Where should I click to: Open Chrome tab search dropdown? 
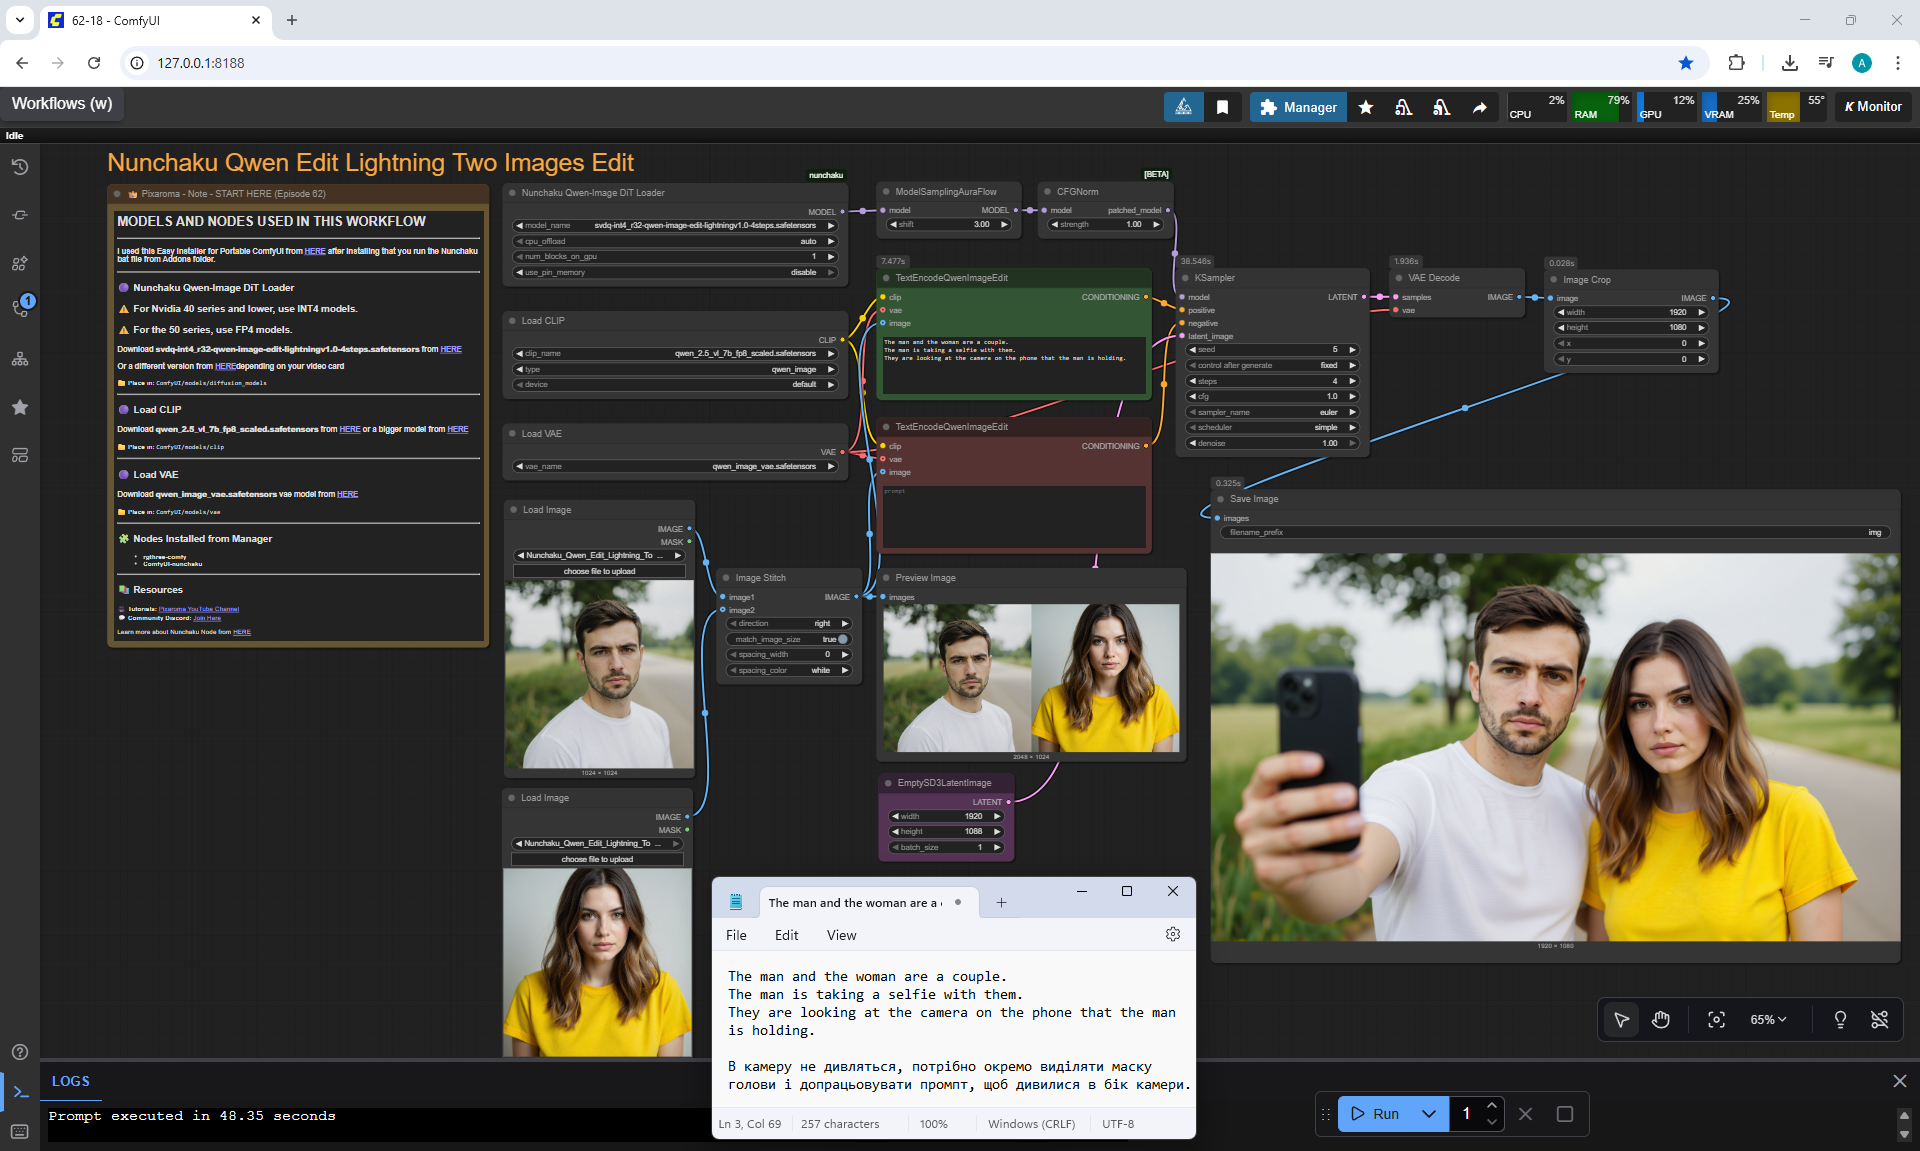(x=20, y=20)
